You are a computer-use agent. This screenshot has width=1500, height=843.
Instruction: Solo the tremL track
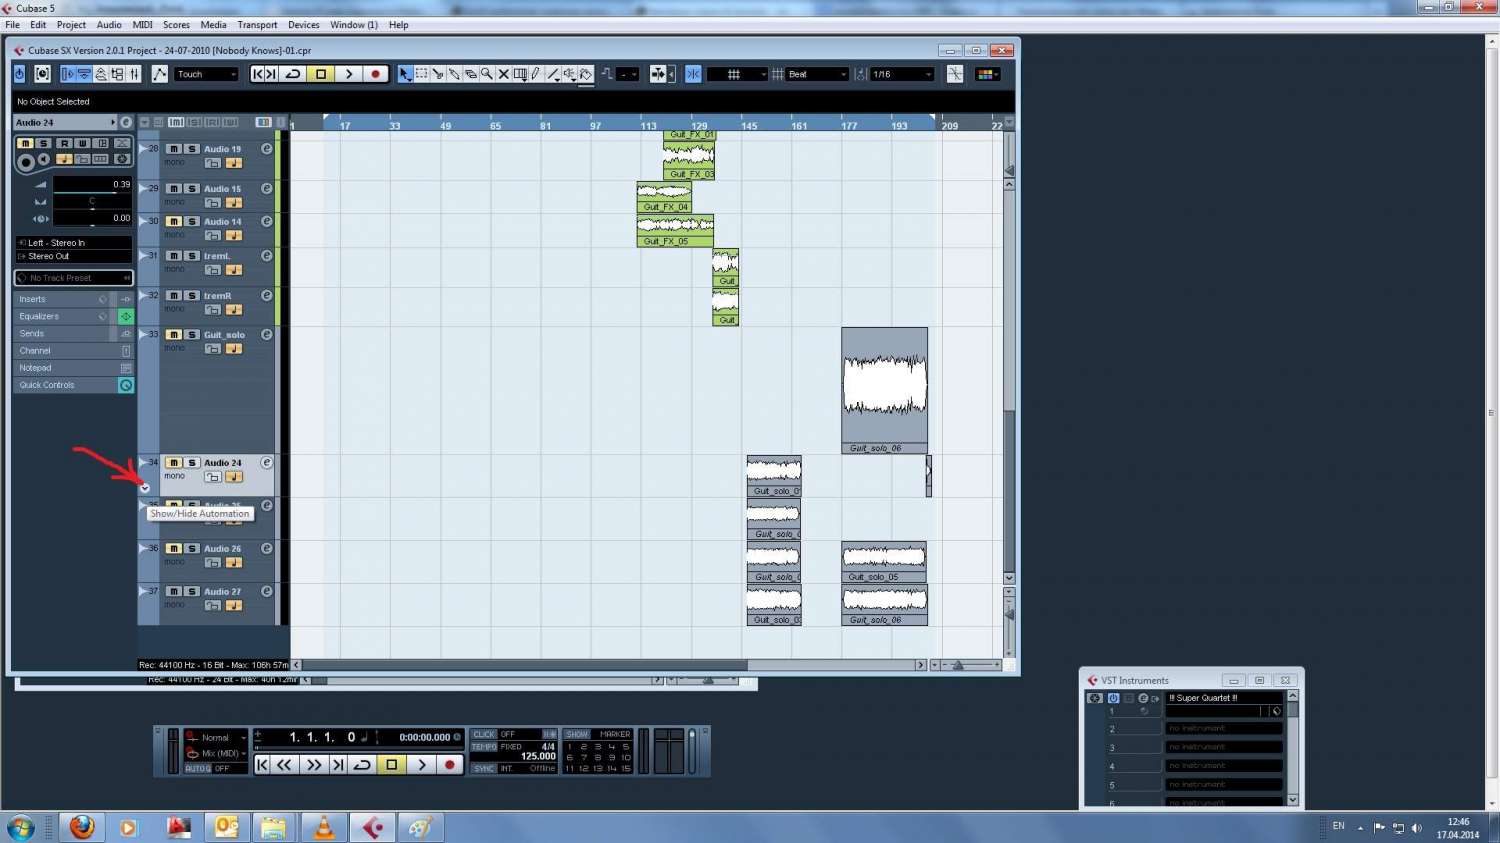(x=191, y=256)
